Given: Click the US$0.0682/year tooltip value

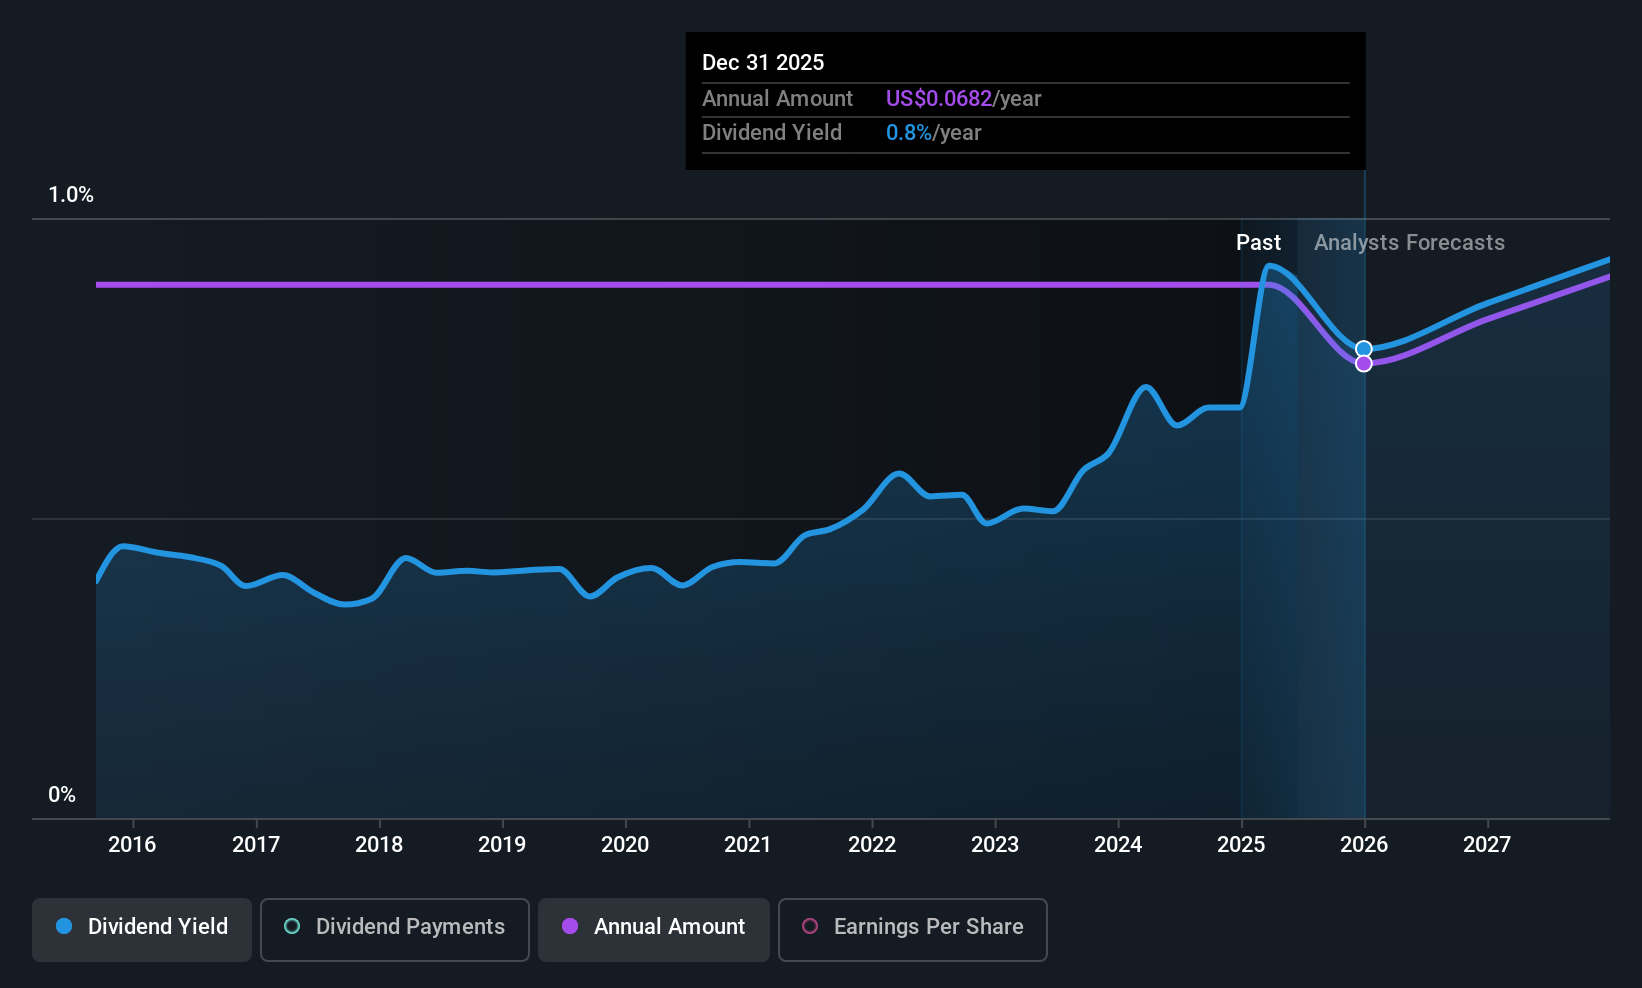Looking at the screenshot, I should click(964, 99).
